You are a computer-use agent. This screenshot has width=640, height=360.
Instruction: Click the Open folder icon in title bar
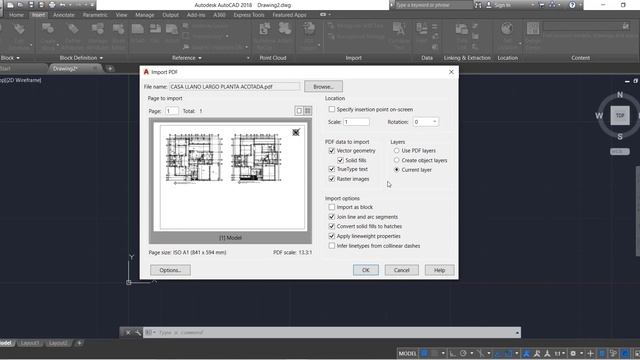click(20, 5)
